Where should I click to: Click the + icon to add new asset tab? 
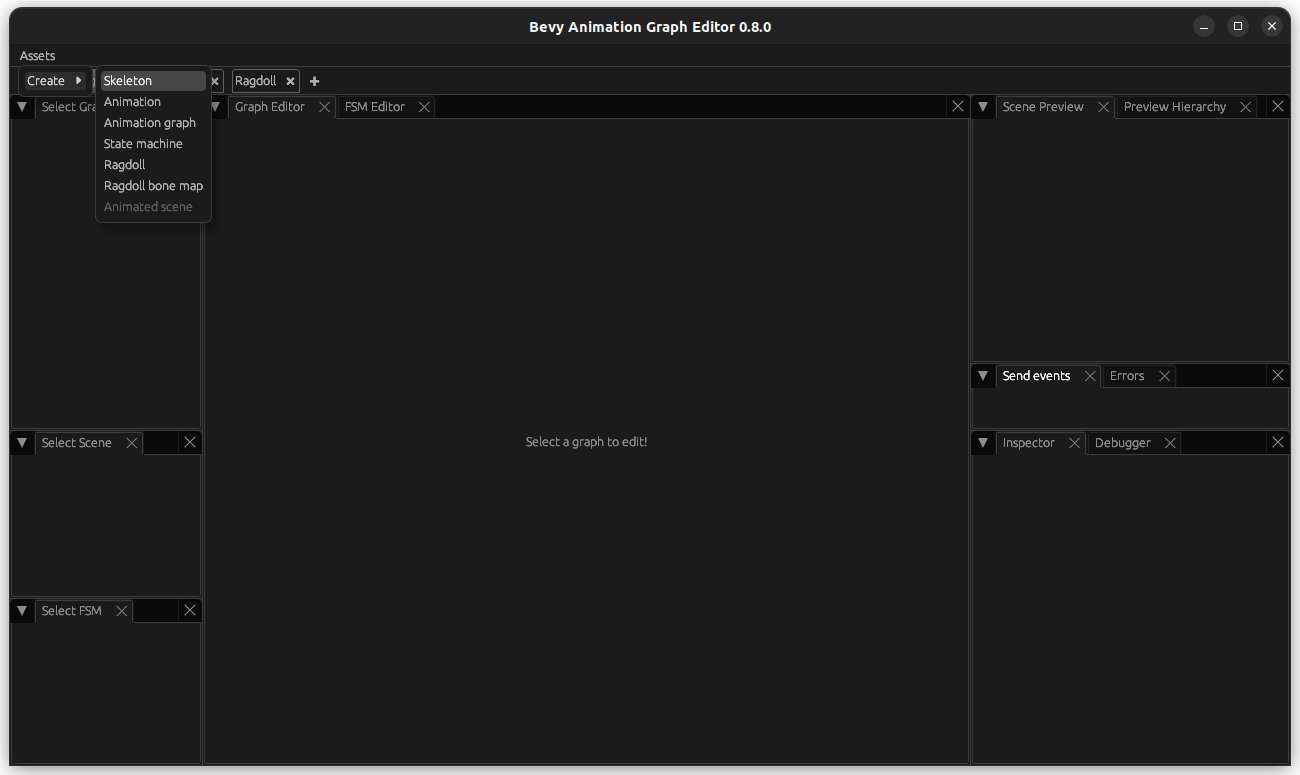click(x=314, y=81)
